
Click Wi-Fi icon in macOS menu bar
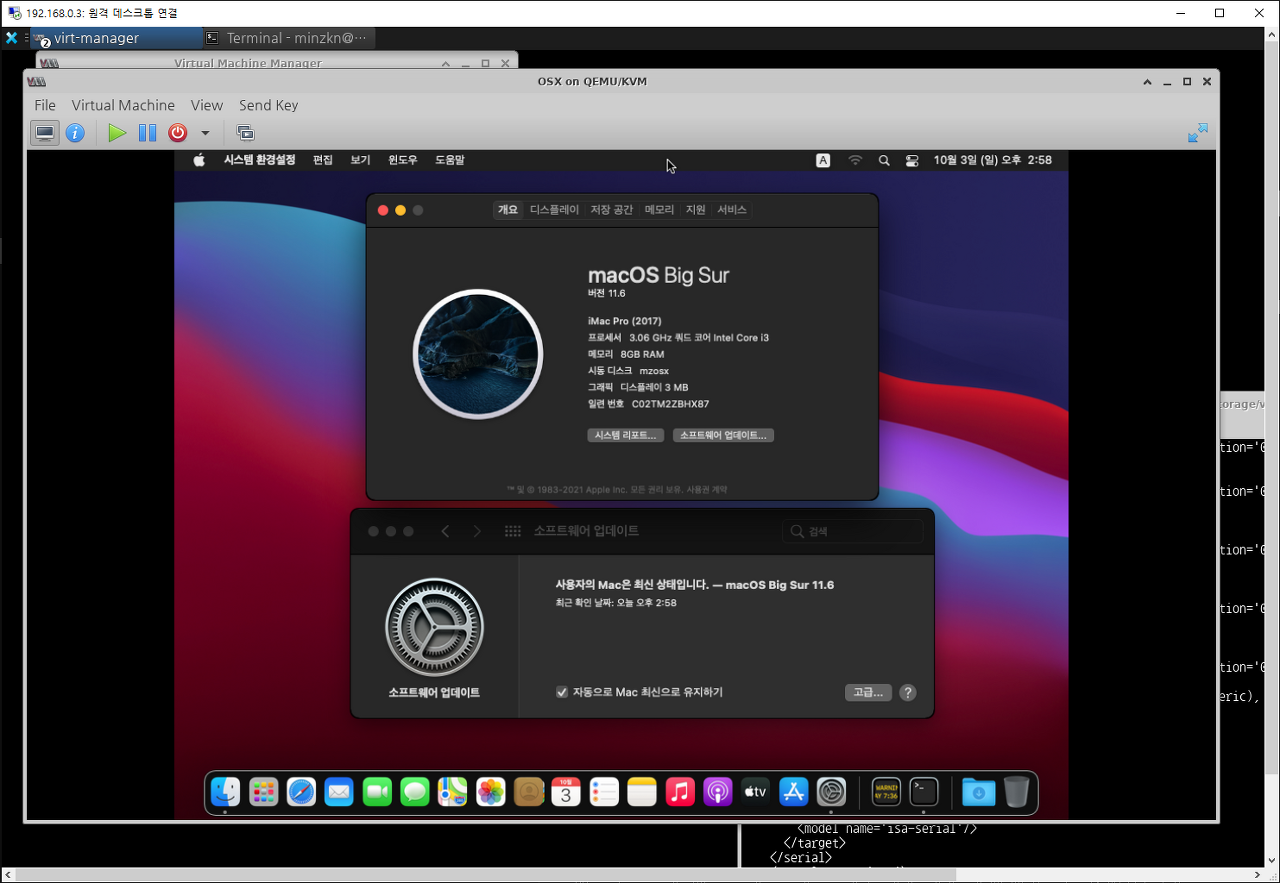tap(855, 160)
